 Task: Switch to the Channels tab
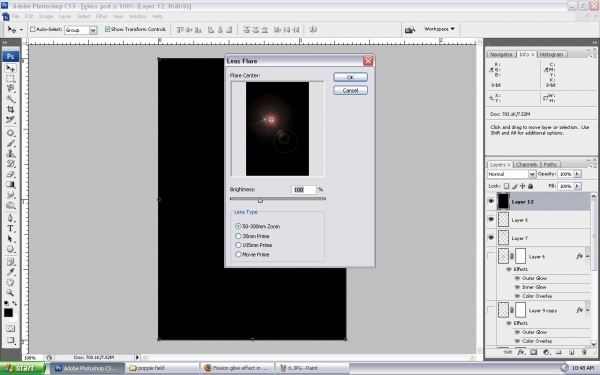pos(527,165)
